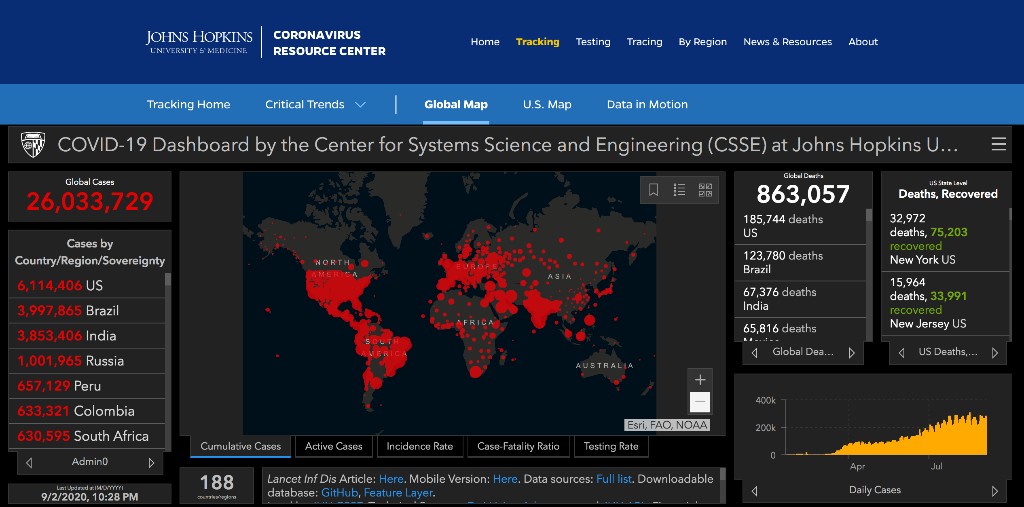Open the dashboard hamburger menu
This screenshot has height=507, width=1024.
[x=999, y=144]
